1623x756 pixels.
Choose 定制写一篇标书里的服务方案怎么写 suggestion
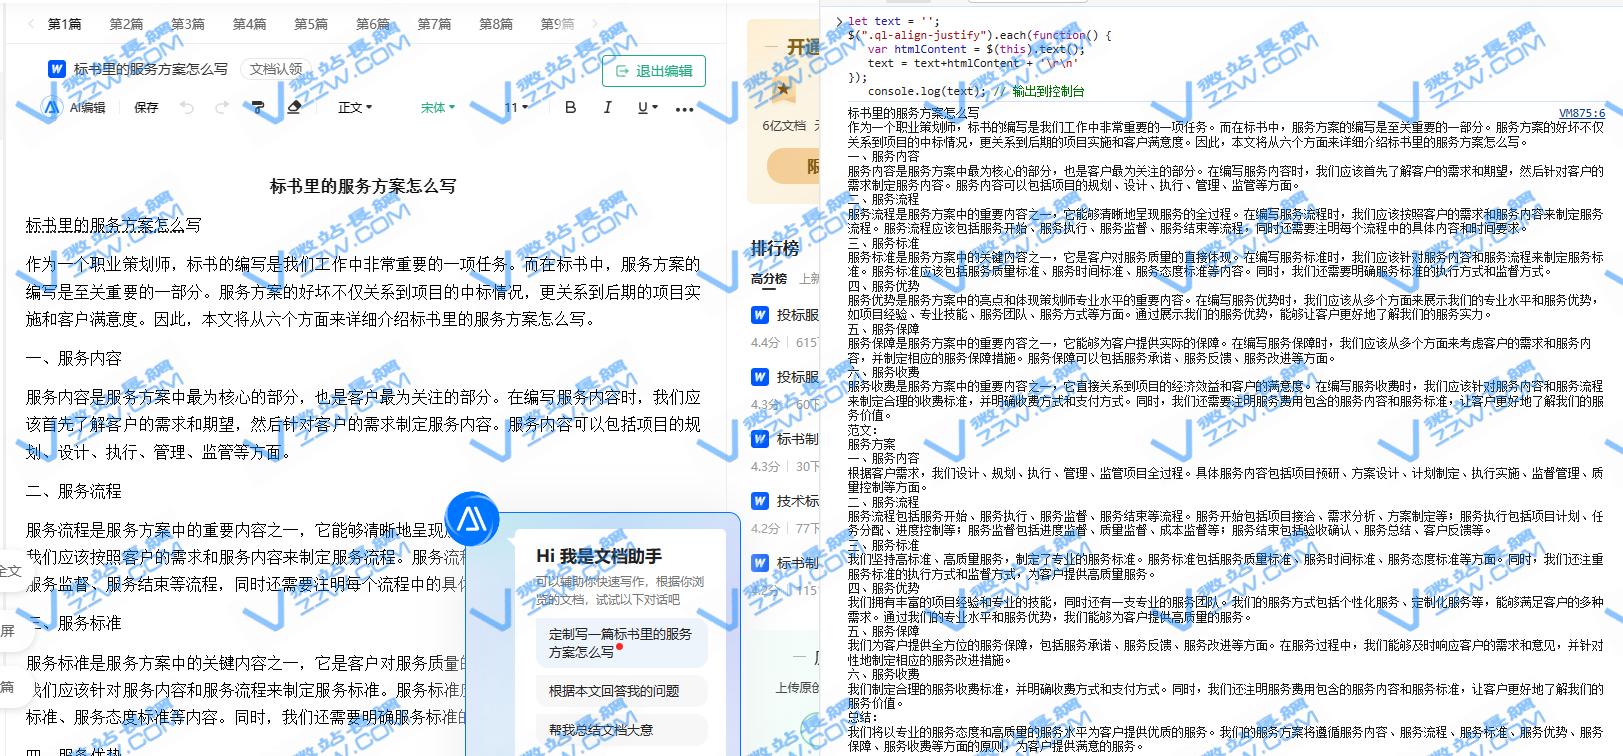pos(621,643)
